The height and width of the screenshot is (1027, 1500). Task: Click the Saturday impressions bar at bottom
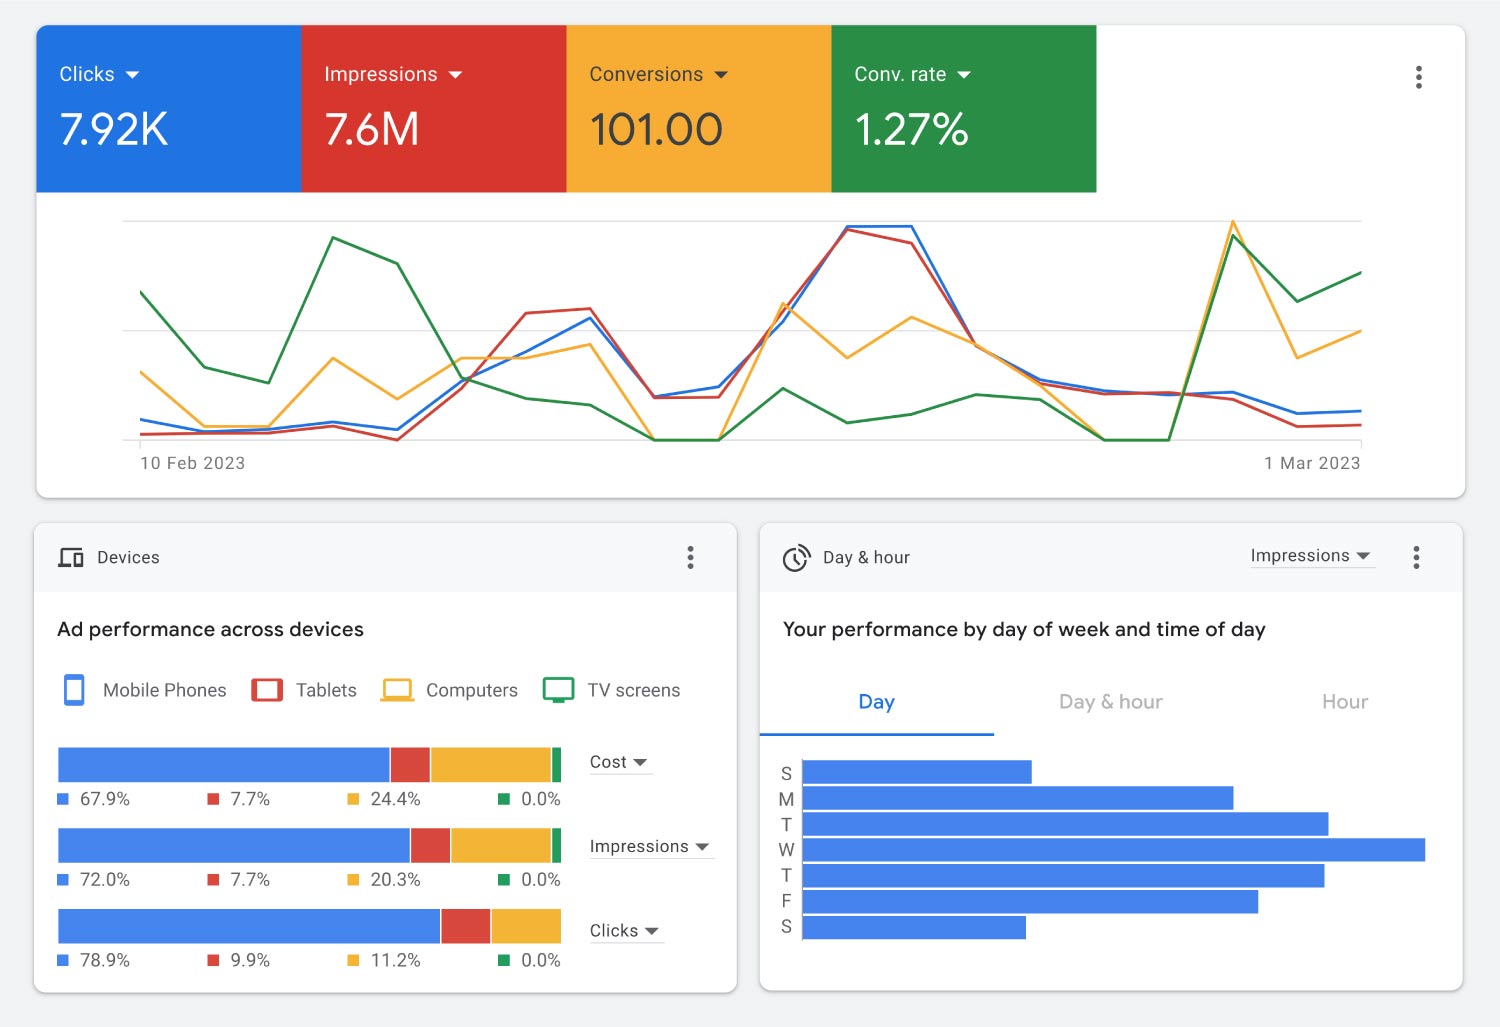914,927
